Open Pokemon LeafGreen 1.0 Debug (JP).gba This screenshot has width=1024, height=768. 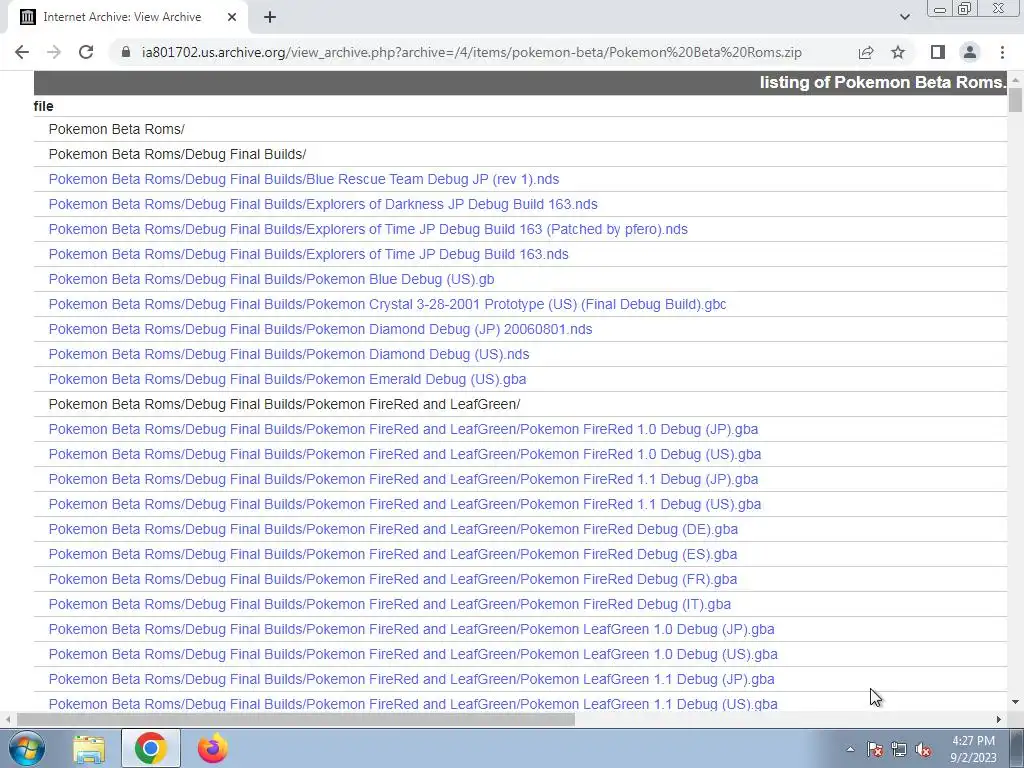(411, 629)
